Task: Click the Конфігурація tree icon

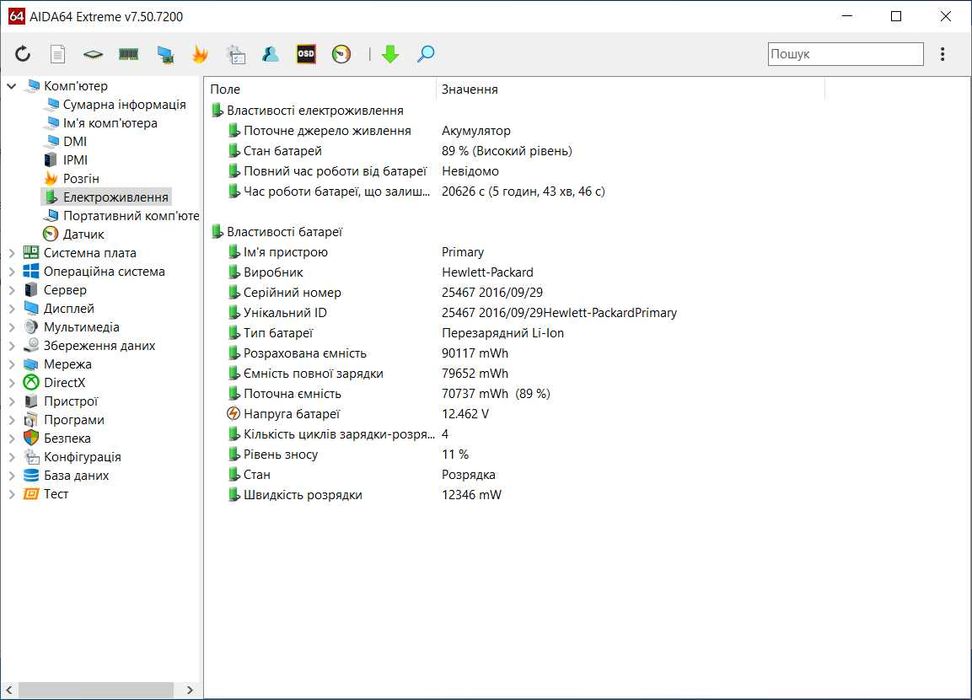Action: (x=31, y=457)
